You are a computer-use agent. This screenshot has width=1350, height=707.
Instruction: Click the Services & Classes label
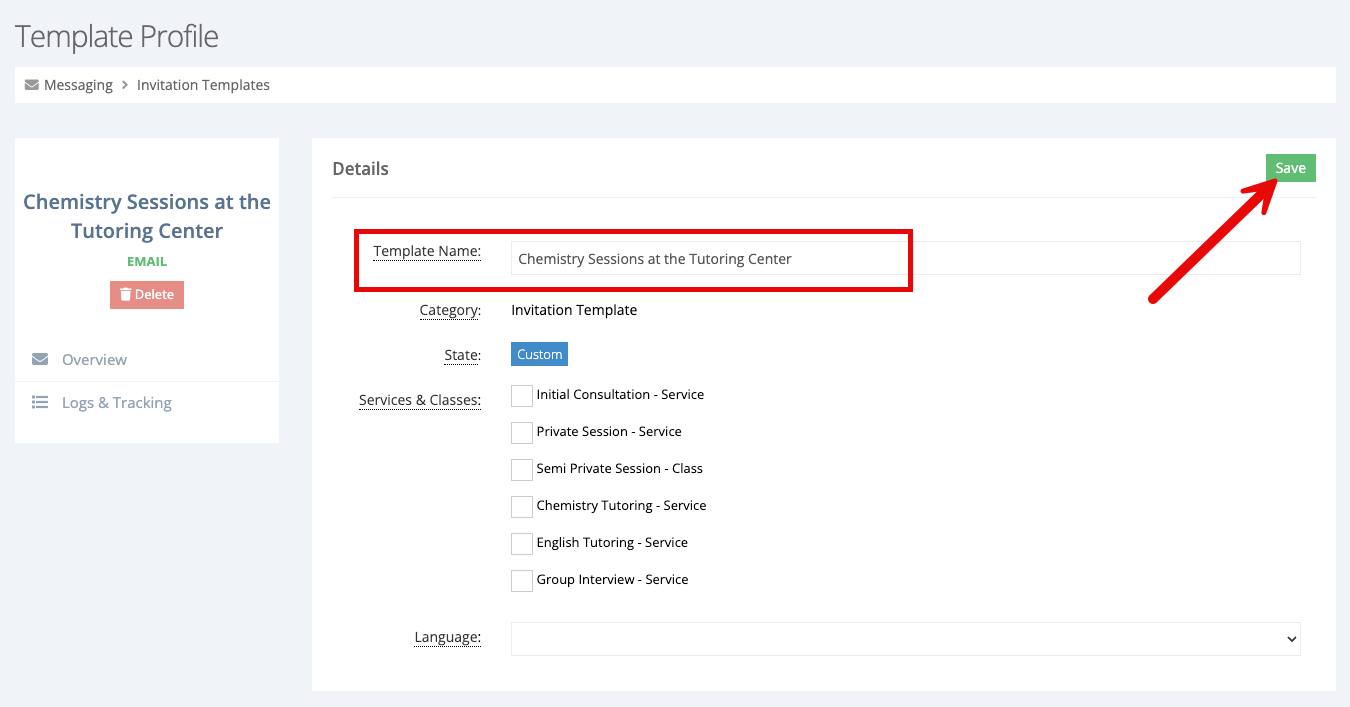pos(420,400)
